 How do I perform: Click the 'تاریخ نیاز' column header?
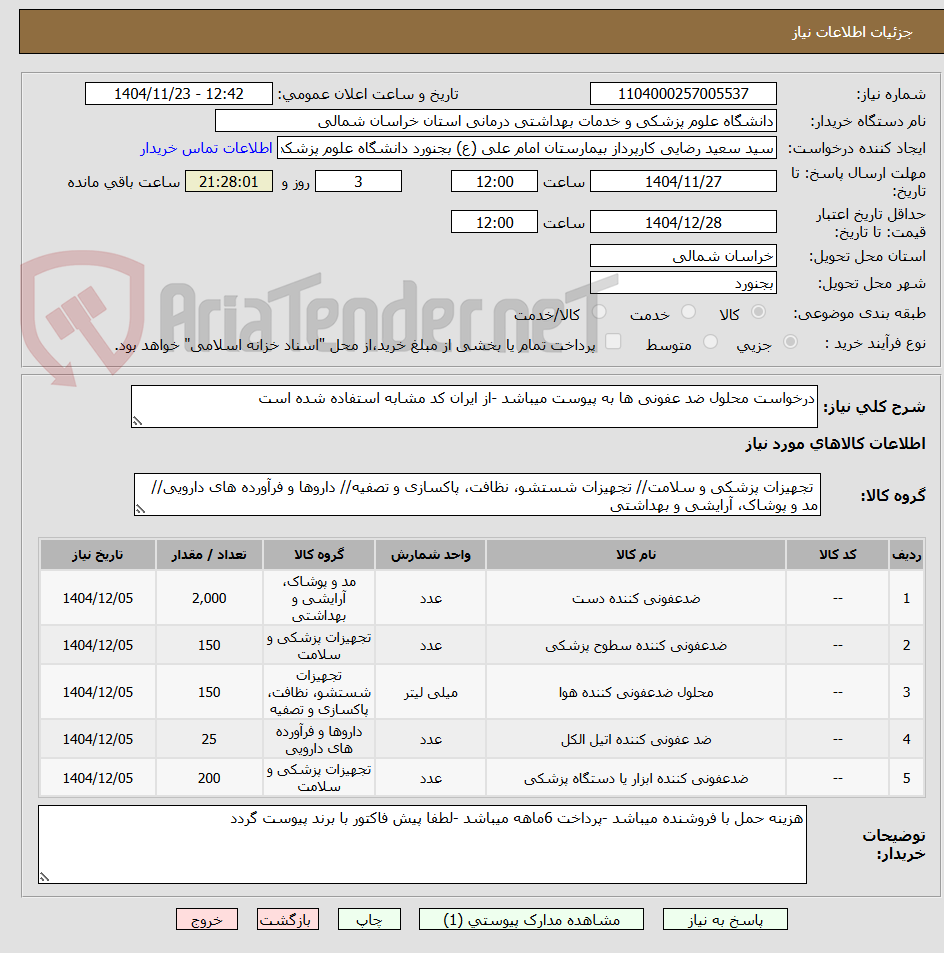[98, 555]
